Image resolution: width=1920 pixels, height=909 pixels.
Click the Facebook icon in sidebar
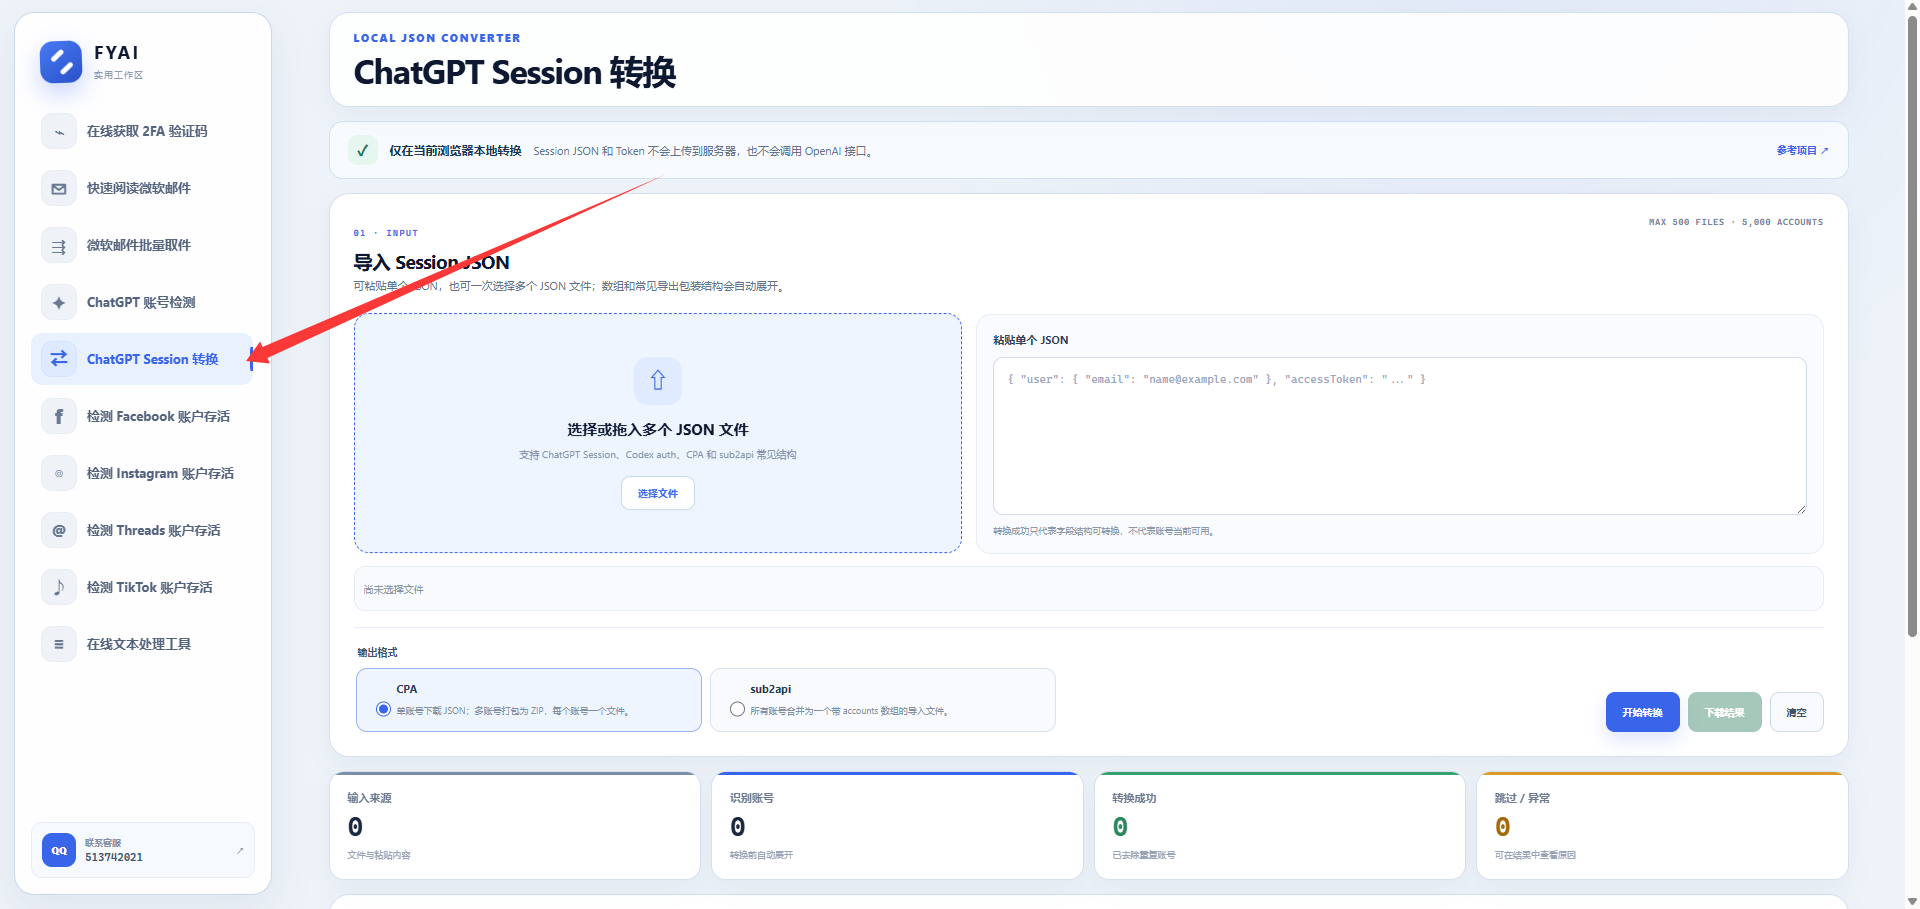click(59, 416)
